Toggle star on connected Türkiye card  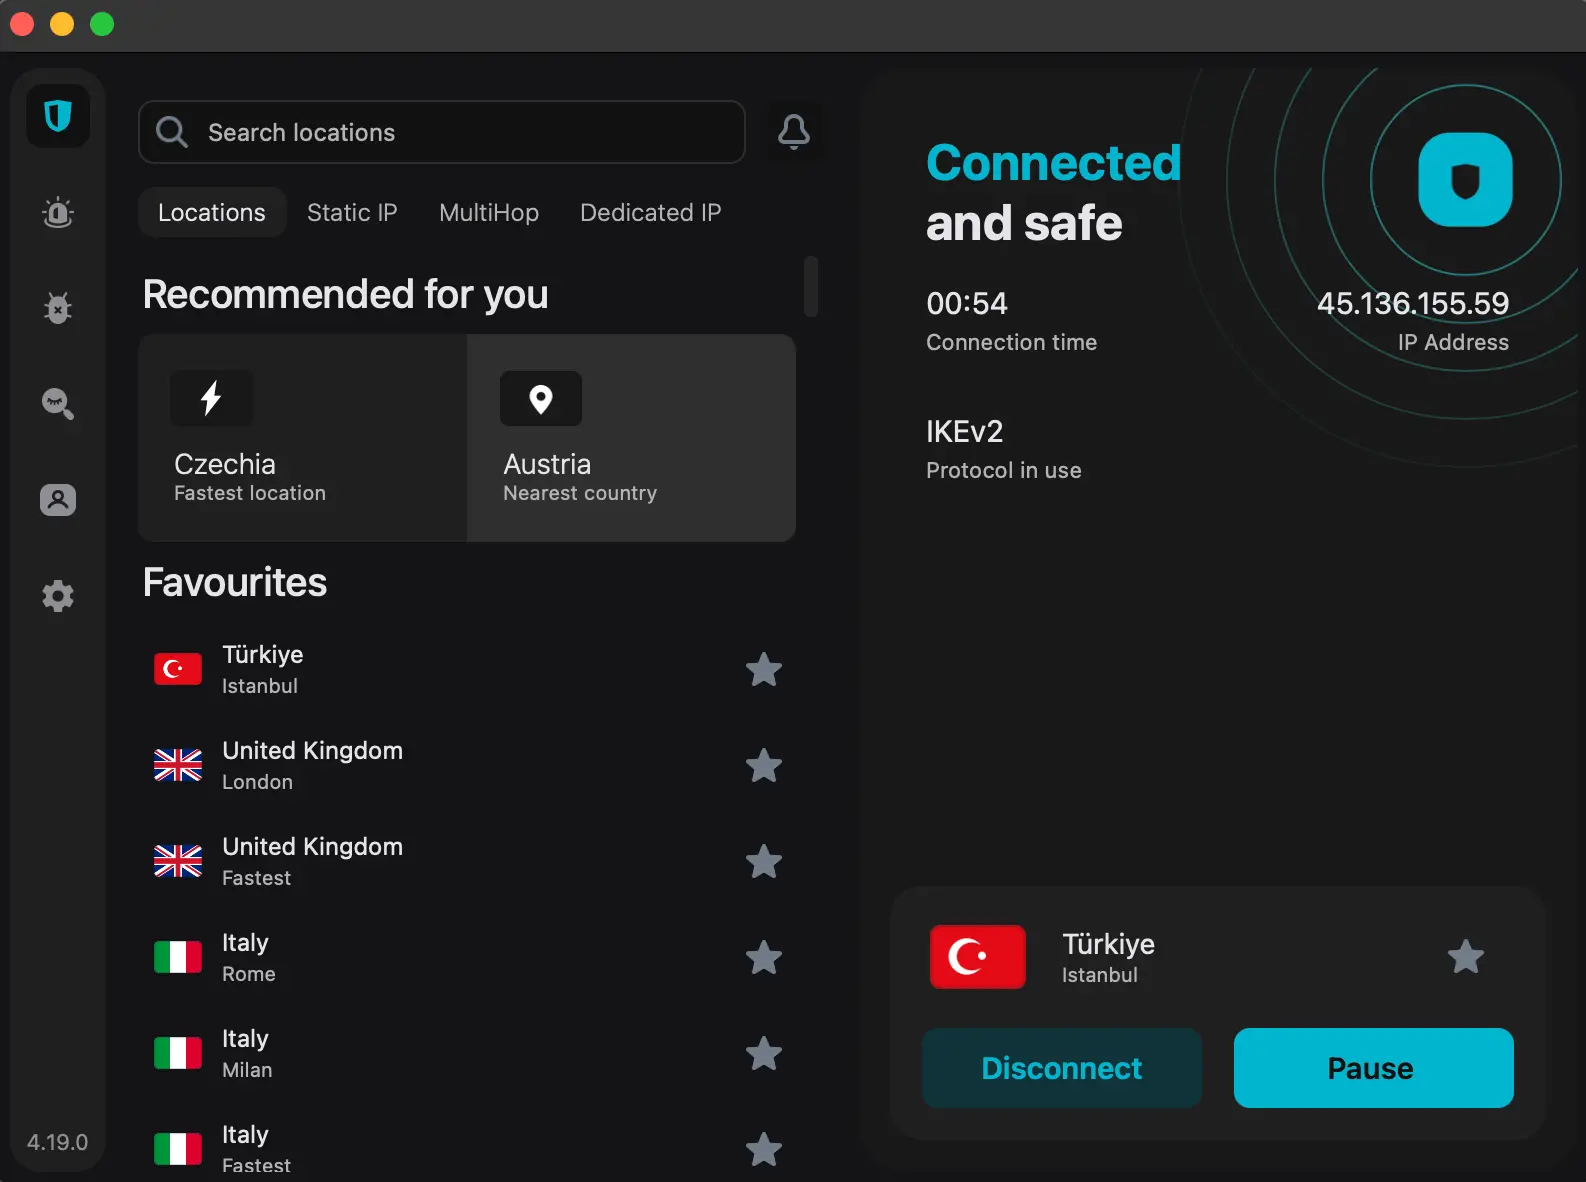click(1466, 957)
